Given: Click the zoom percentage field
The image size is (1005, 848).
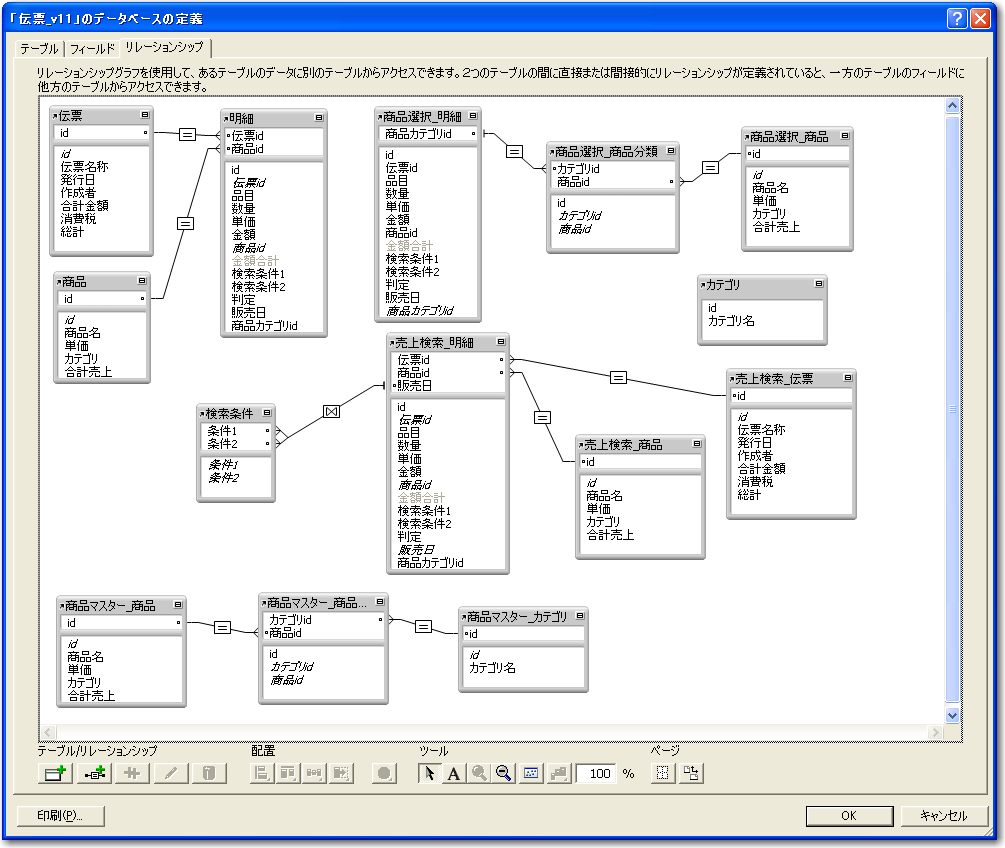Looking at the screenshot, I should [x=598, y=773].
